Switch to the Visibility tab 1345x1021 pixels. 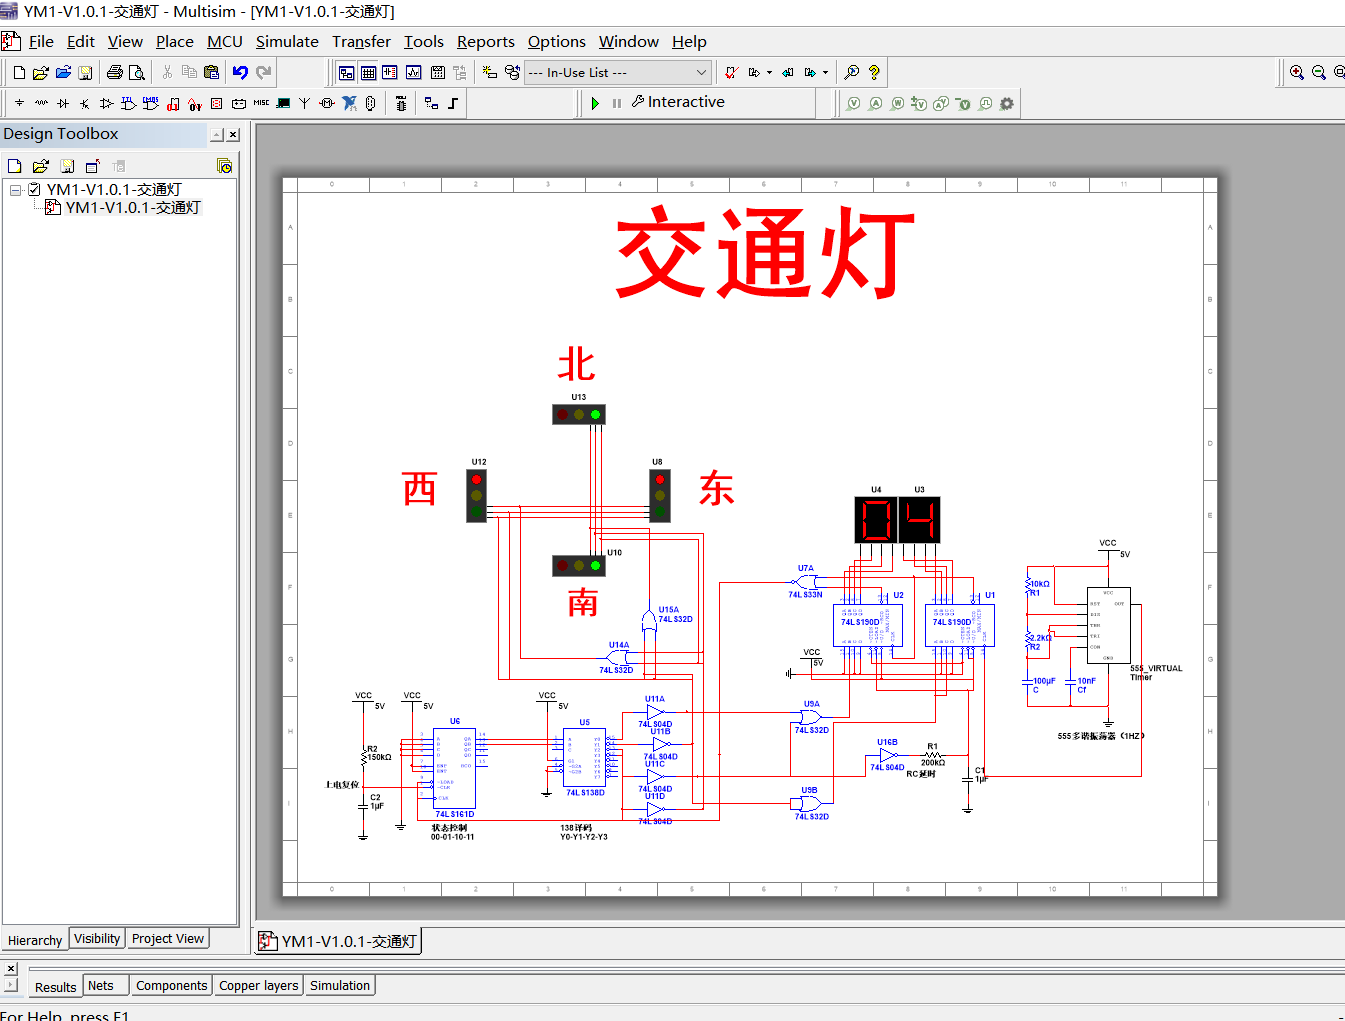[x=96, y=938]
